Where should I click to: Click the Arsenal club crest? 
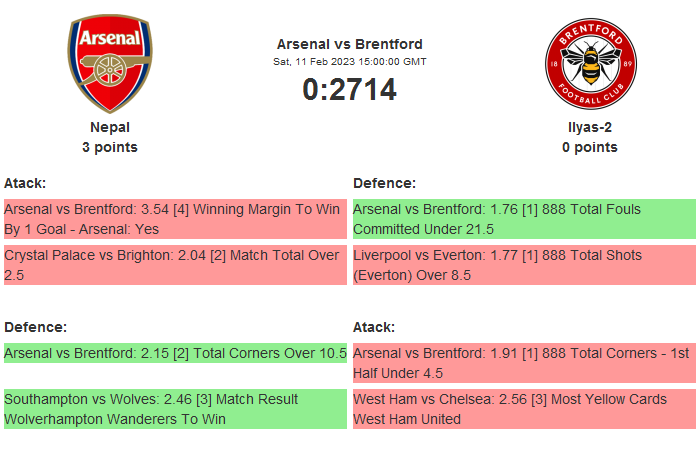point(110,64)
